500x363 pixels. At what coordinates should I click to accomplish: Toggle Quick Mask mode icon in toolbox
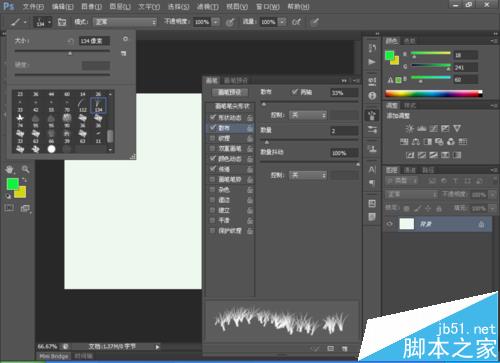point(9,208)
